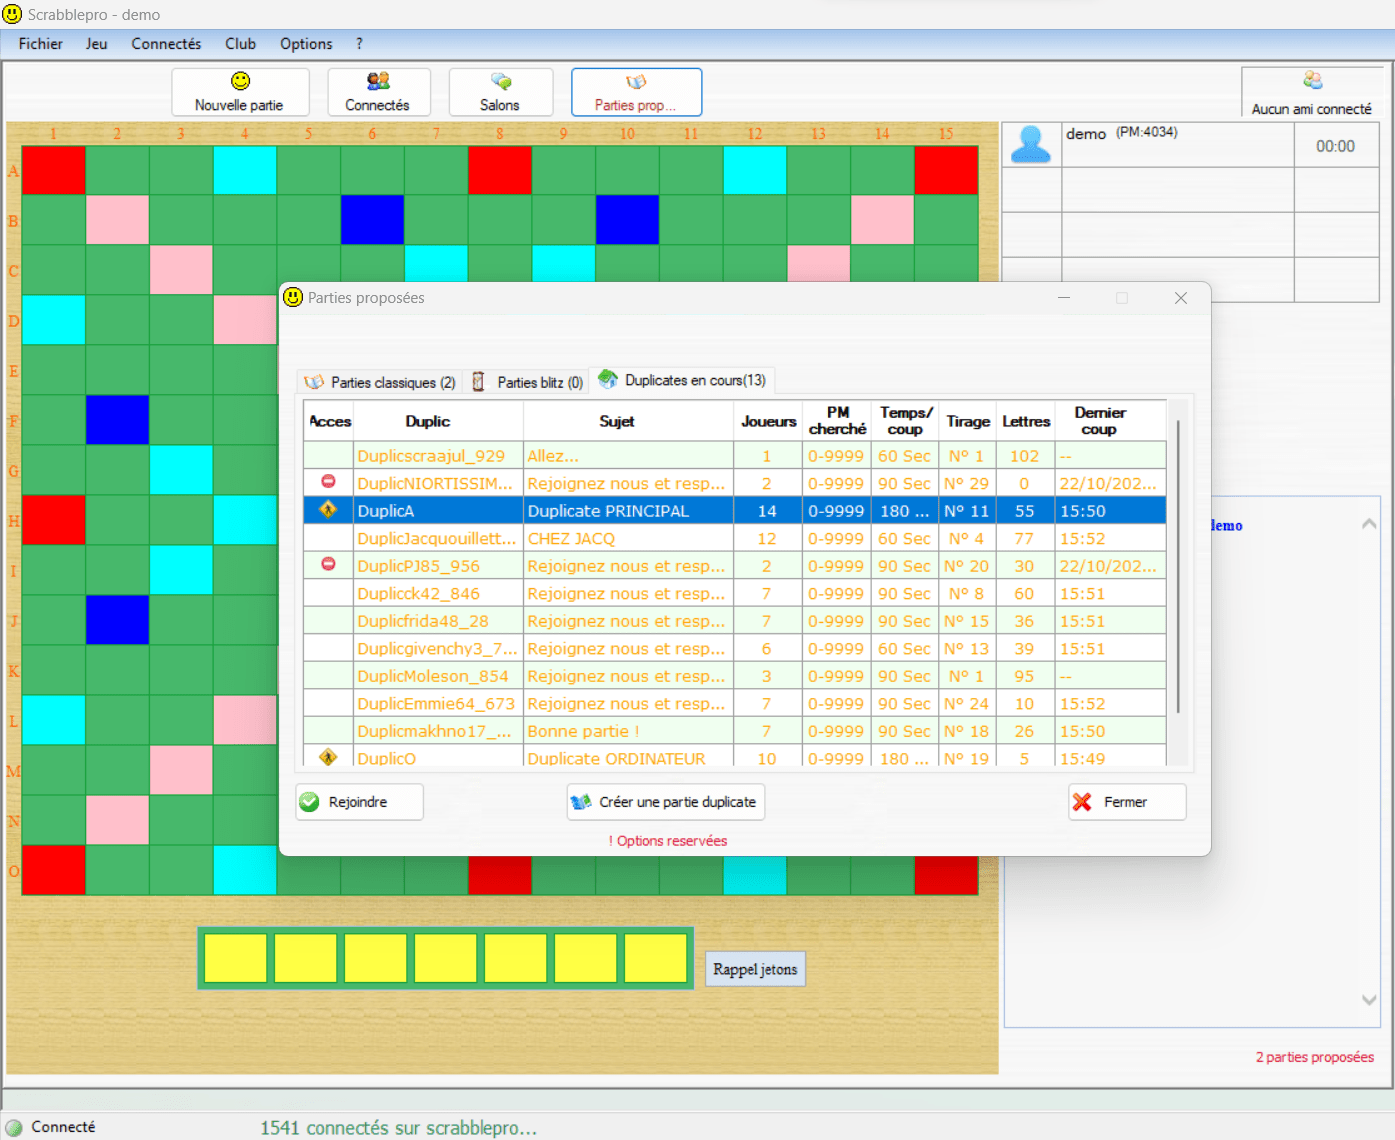Click the Fermer button
The height and width of the screenshot is (1140, 1395).
pyautogui.click(x=1127, y=802)
